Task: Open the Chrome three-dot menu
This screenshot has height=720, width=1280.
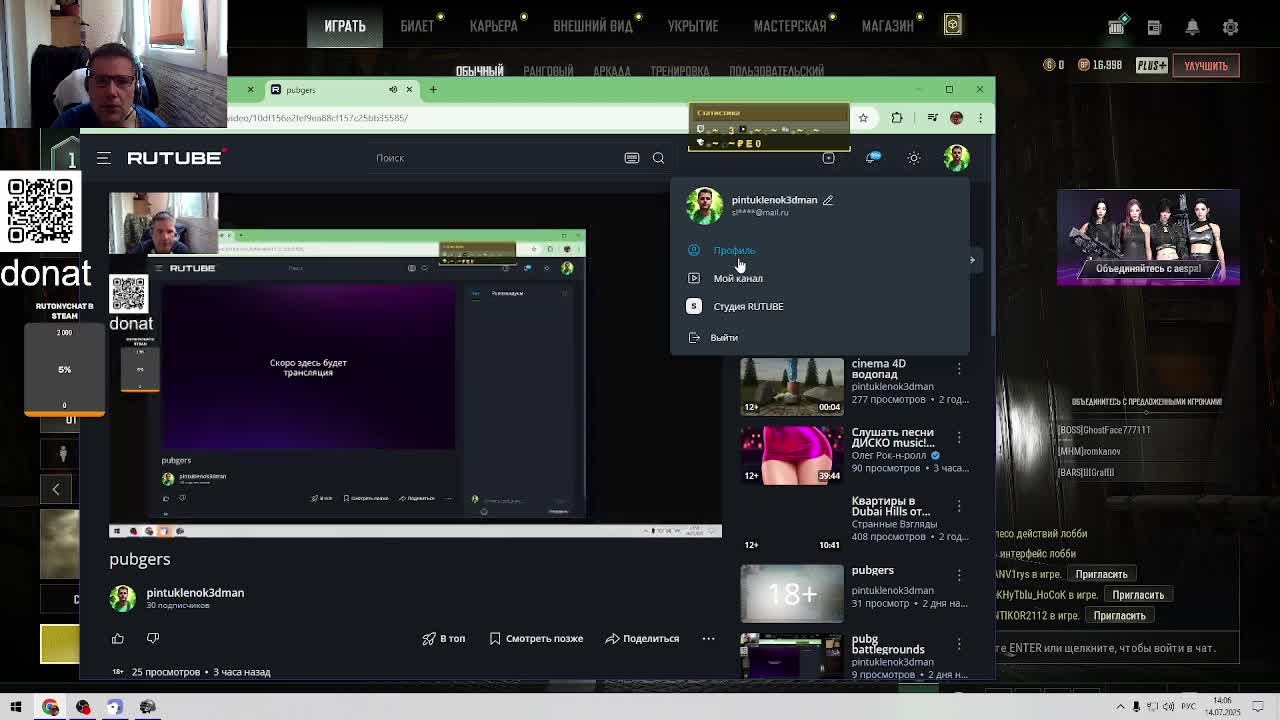Action: (x=980, y=118)
